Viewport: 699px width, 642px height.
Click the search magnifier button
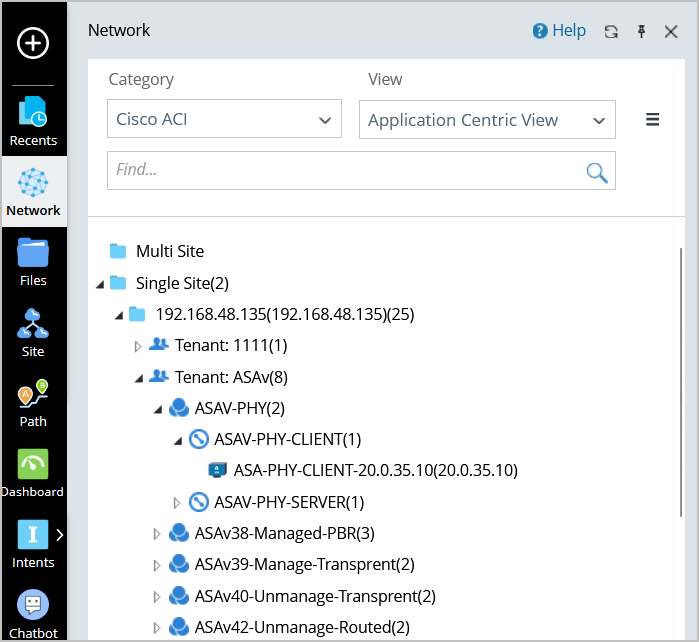pos(597,171)
